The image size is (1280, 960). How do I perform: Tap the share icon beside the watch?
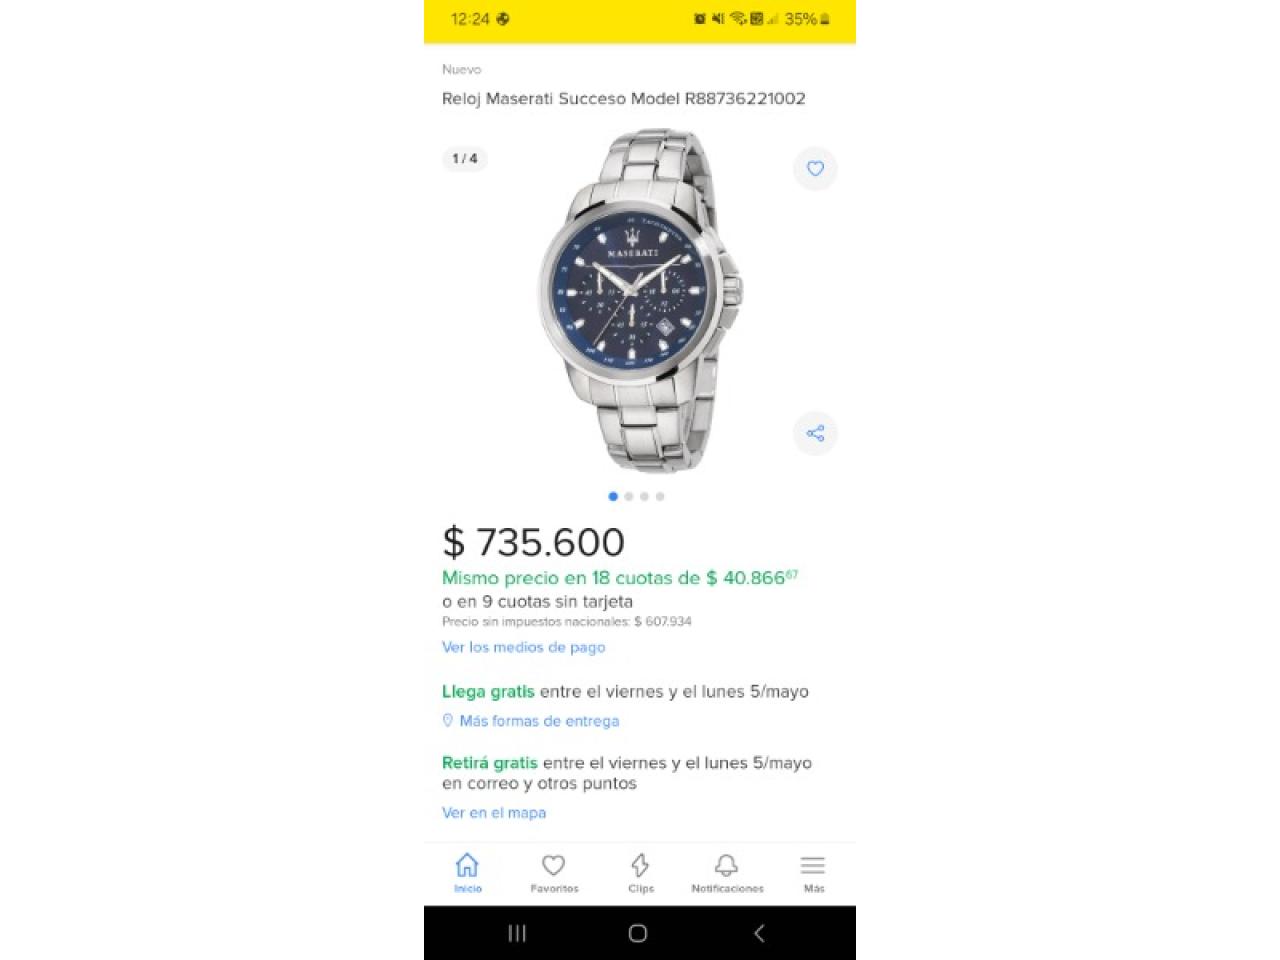pyautogui.click(x=815, y=433)
